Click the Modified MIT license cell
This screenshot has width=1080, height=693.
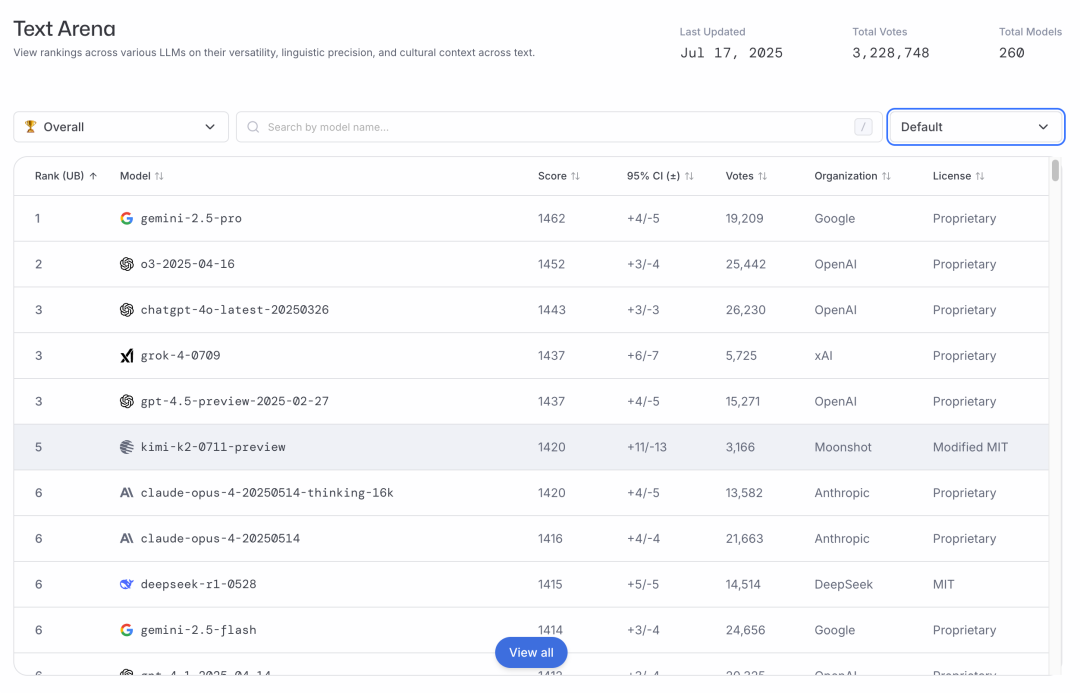(970, 447)
